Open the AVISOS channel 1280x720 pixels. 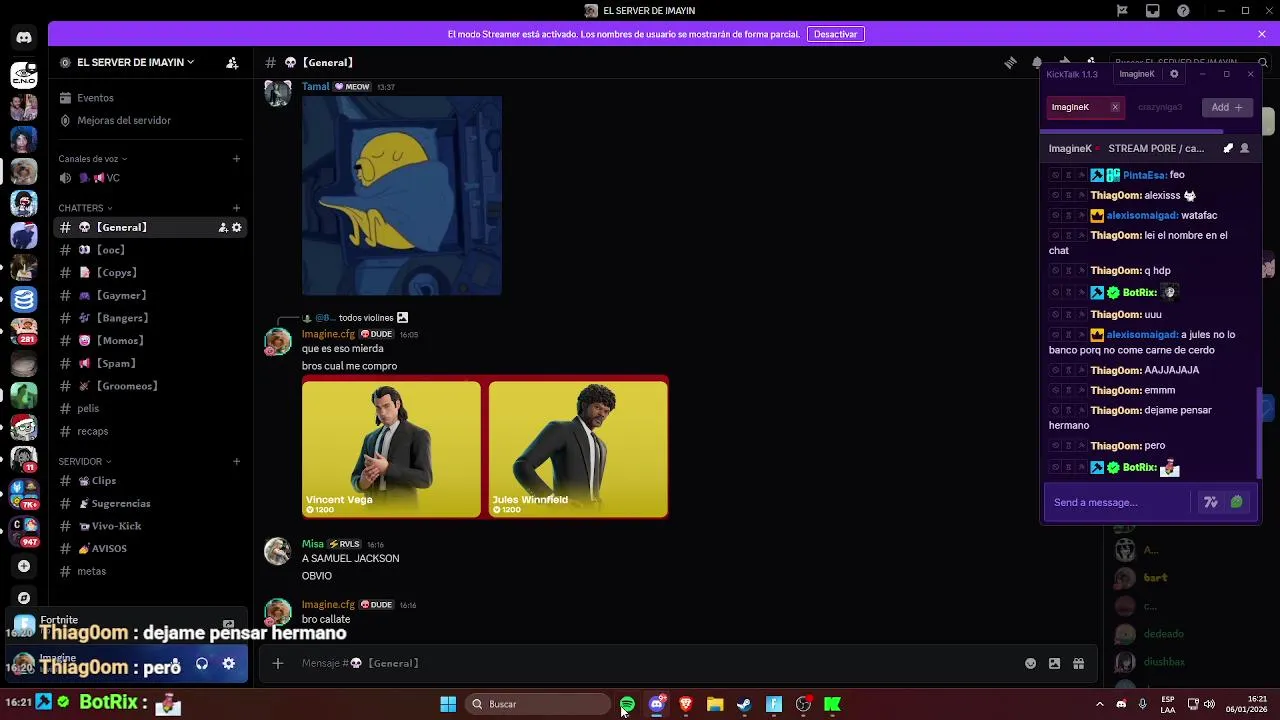pyautogui.click(x=150, y=548)
